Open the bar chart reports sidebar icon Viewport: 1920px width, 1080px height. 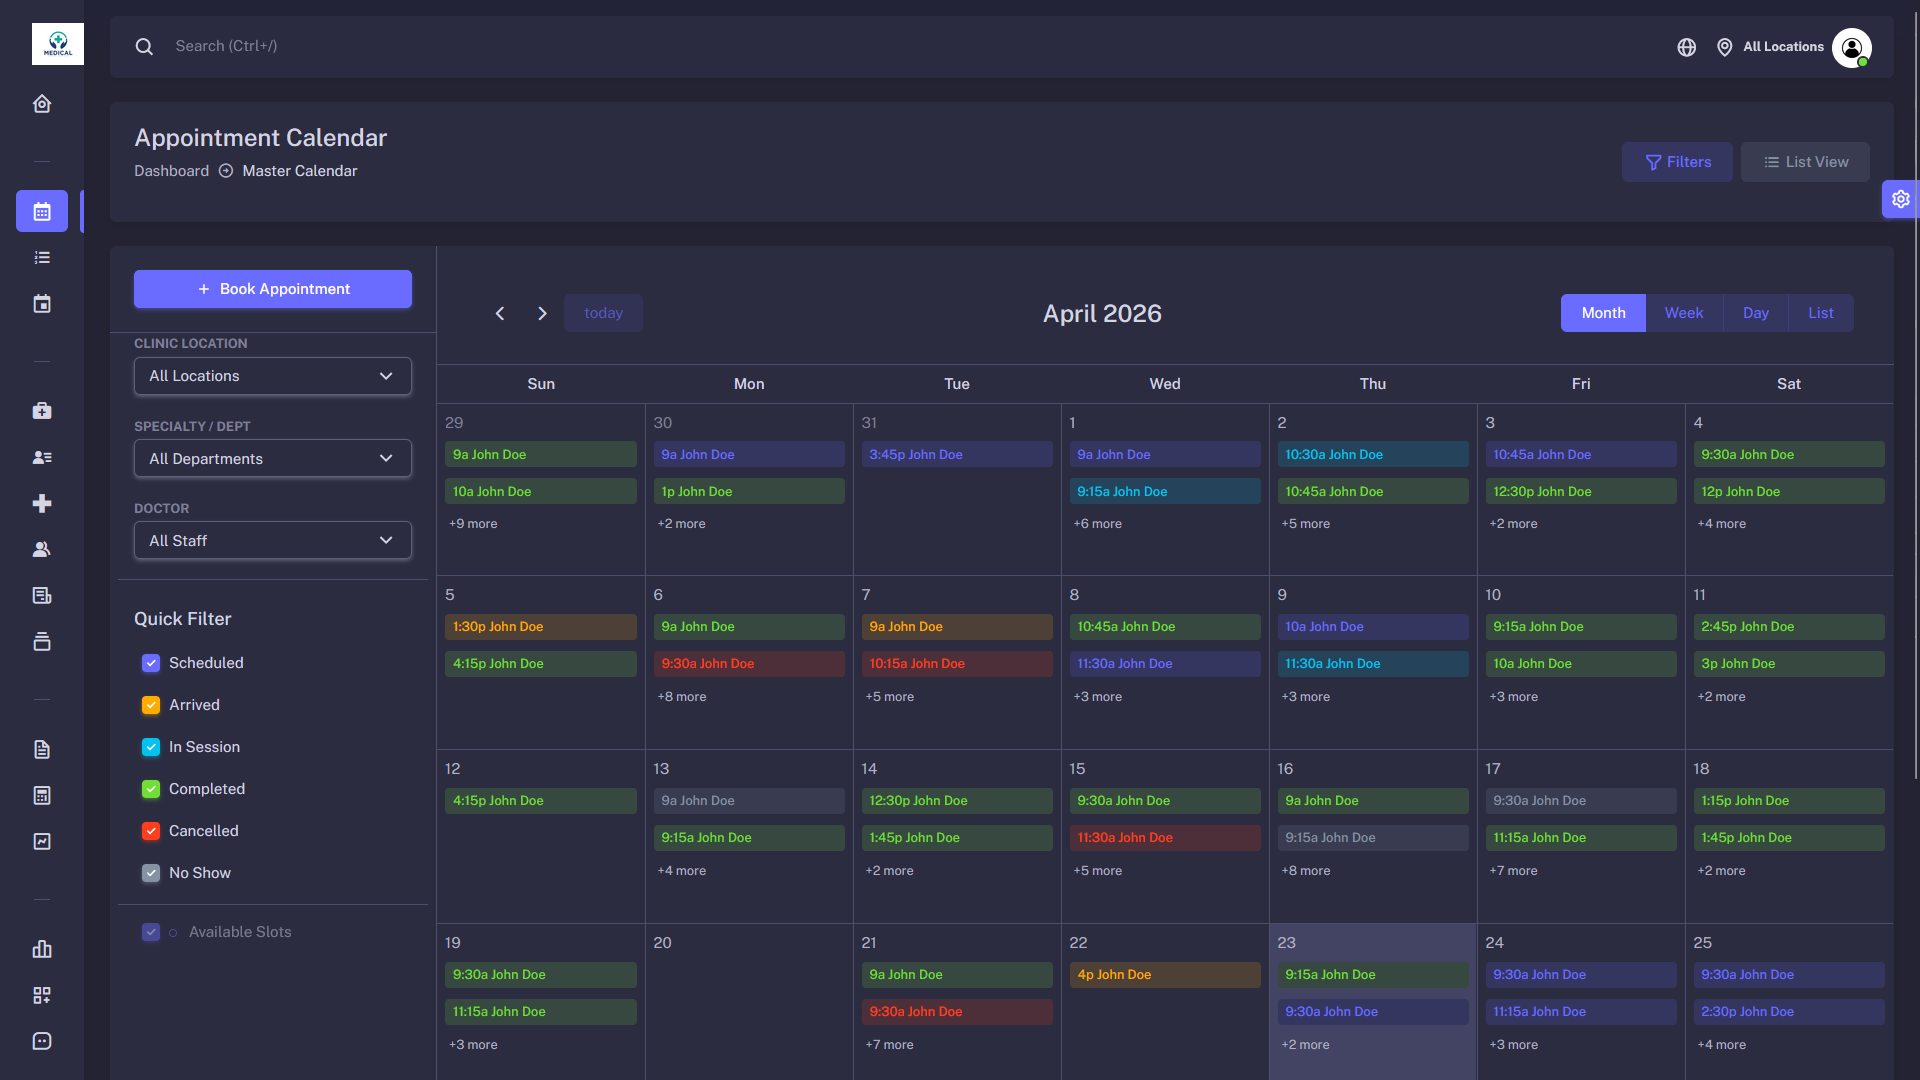42,949
